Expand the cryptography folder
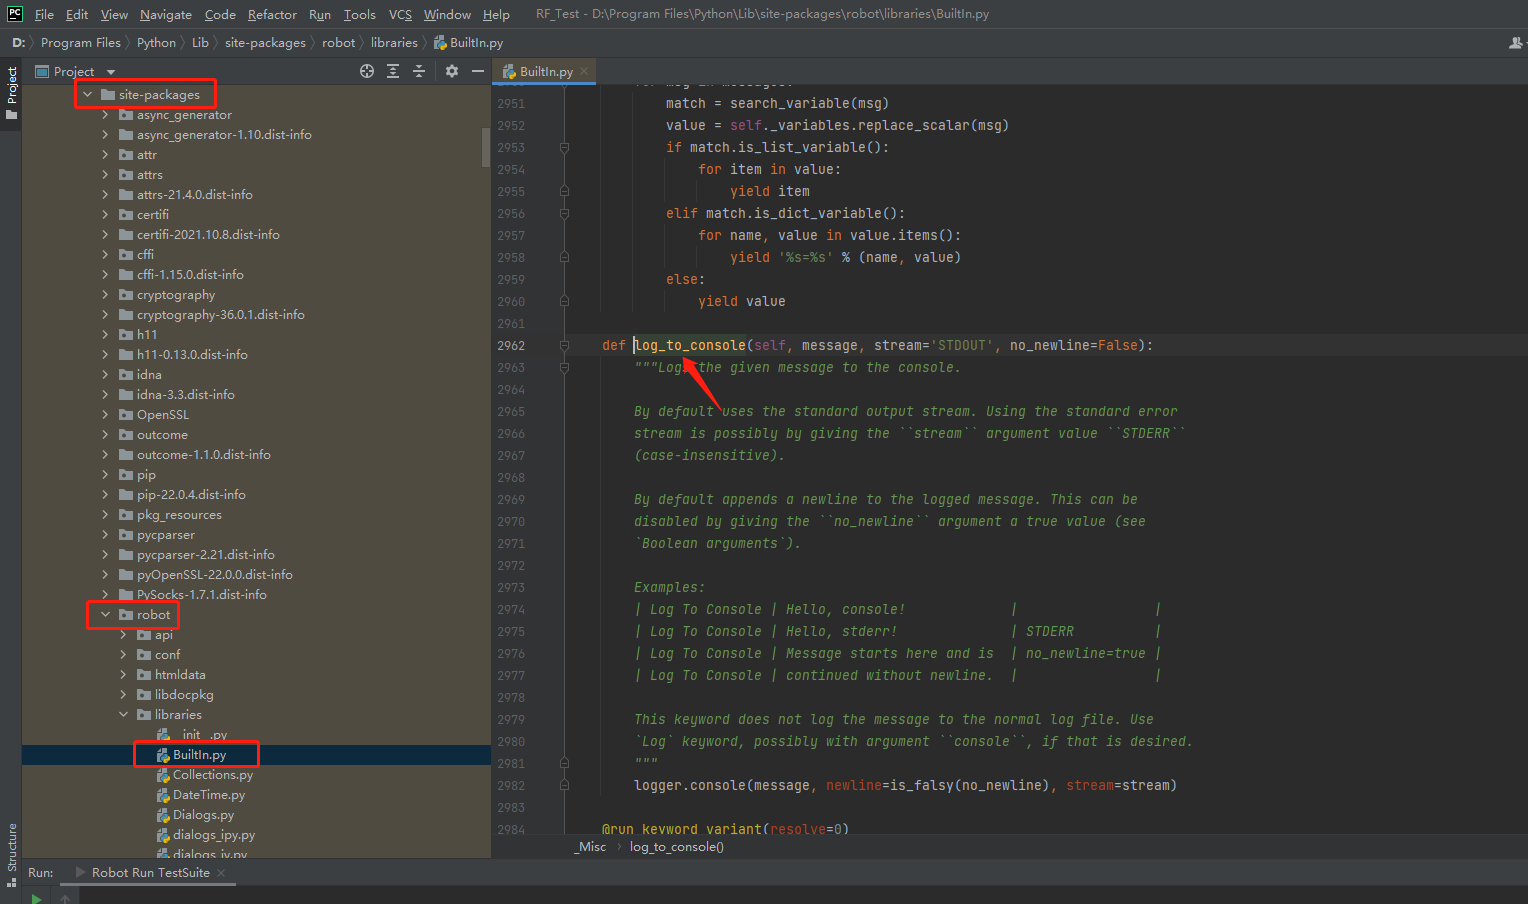The width and height of the screenshot is (1528, 904). click(107, 294)
